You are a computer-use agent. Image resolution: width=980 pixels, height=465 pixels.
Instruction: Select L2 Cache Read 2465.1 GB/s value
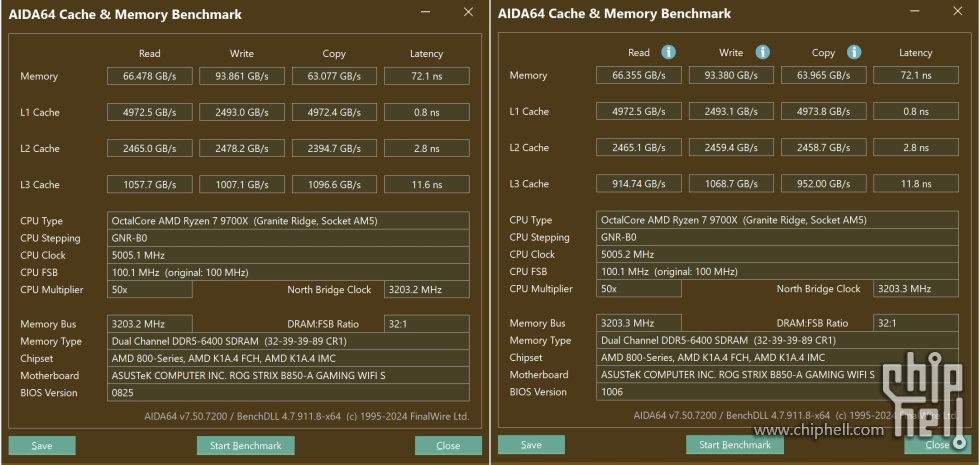[x=639, y=148]
